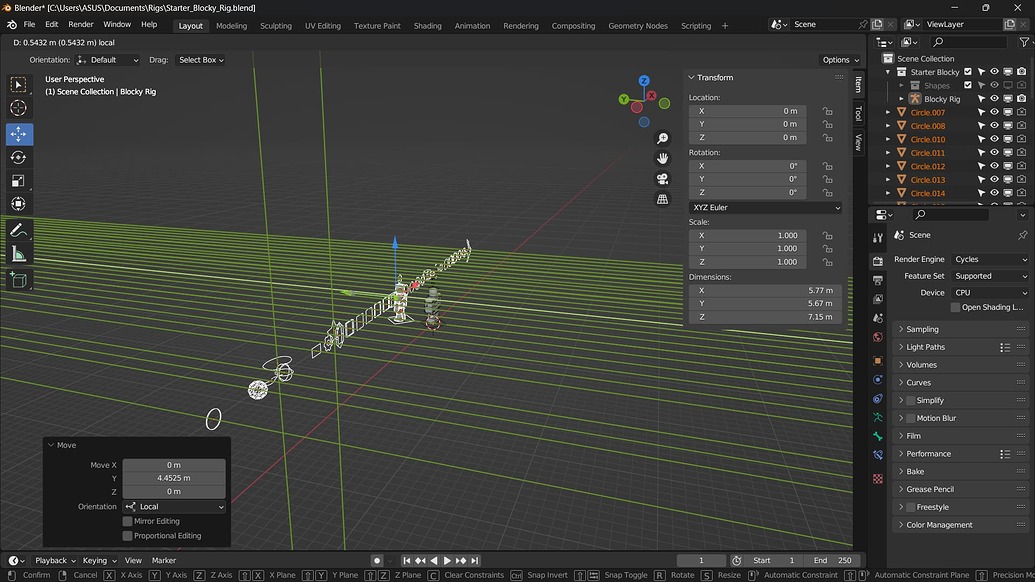Open the File menu
Image resolution: width=1035 pixels, height=582 pixels.
click(x=29, y=24)
